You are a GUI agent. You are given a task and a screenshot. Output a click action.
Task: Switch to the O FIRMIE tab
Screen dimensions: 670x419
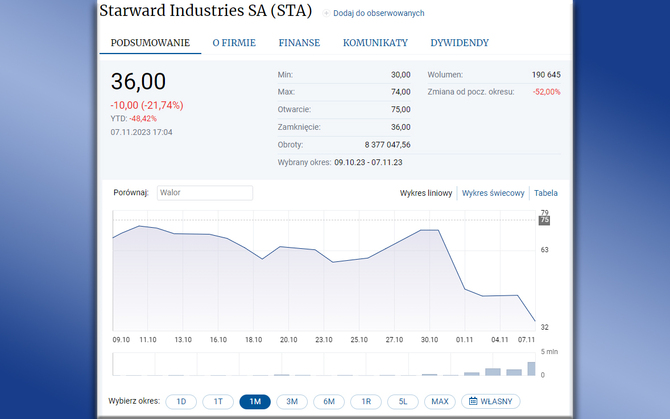234,43
